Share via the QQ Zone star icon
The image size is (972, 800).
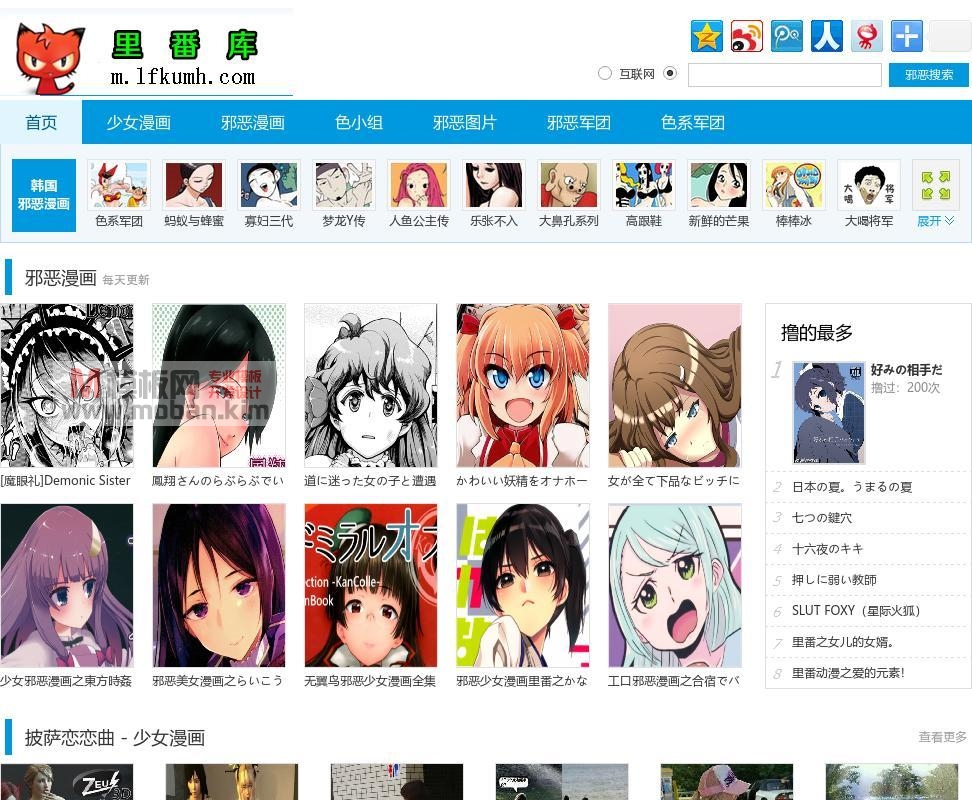point(707,36)
